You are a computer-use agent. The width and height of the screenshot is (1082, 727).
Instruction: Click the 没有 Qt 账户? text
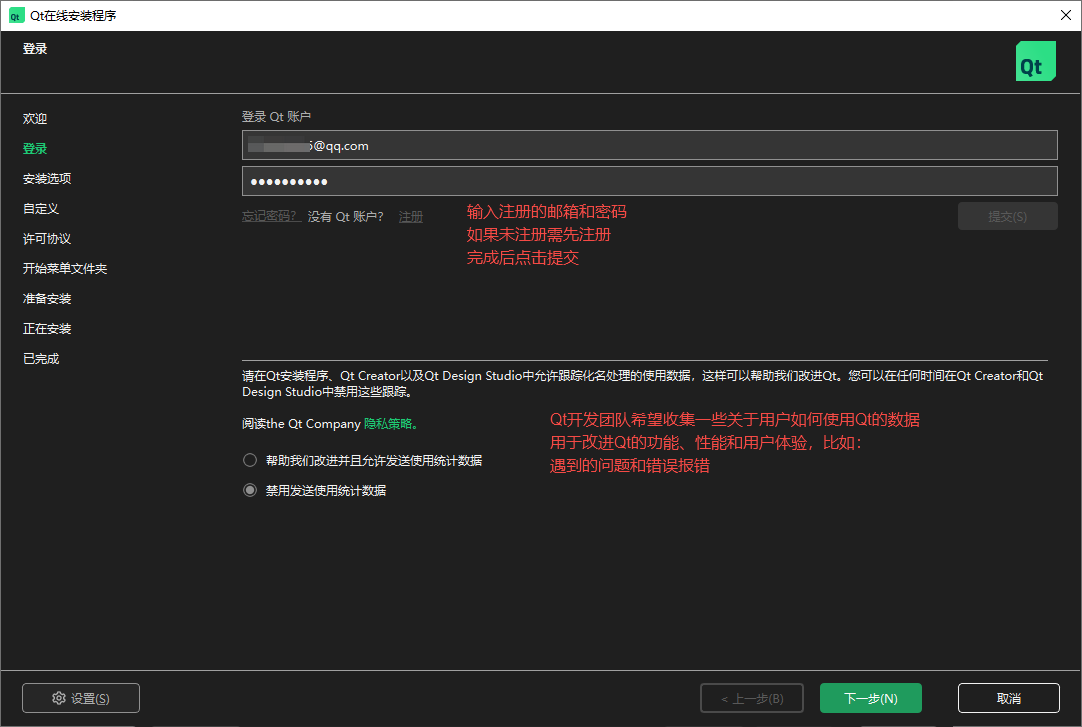click(346, 217)
